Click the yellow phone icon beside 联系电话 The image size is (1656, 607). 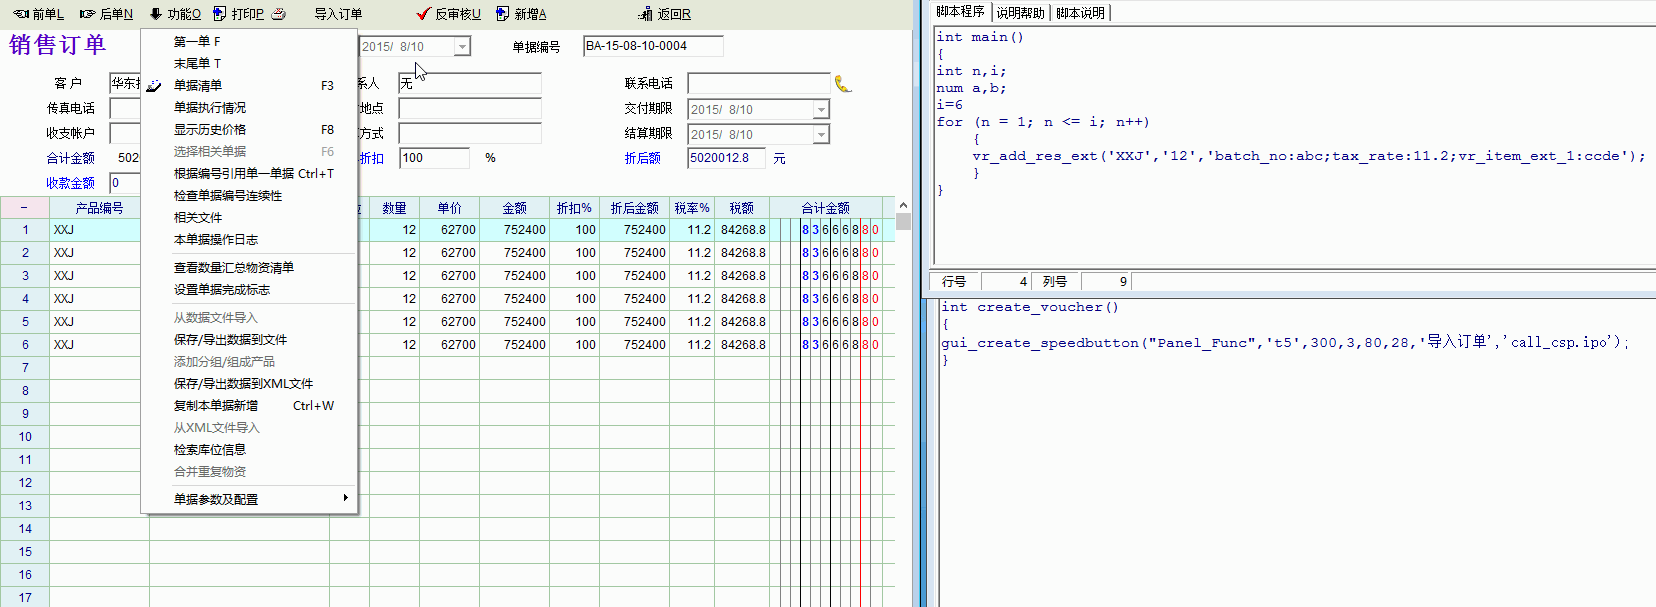point(843,84)
